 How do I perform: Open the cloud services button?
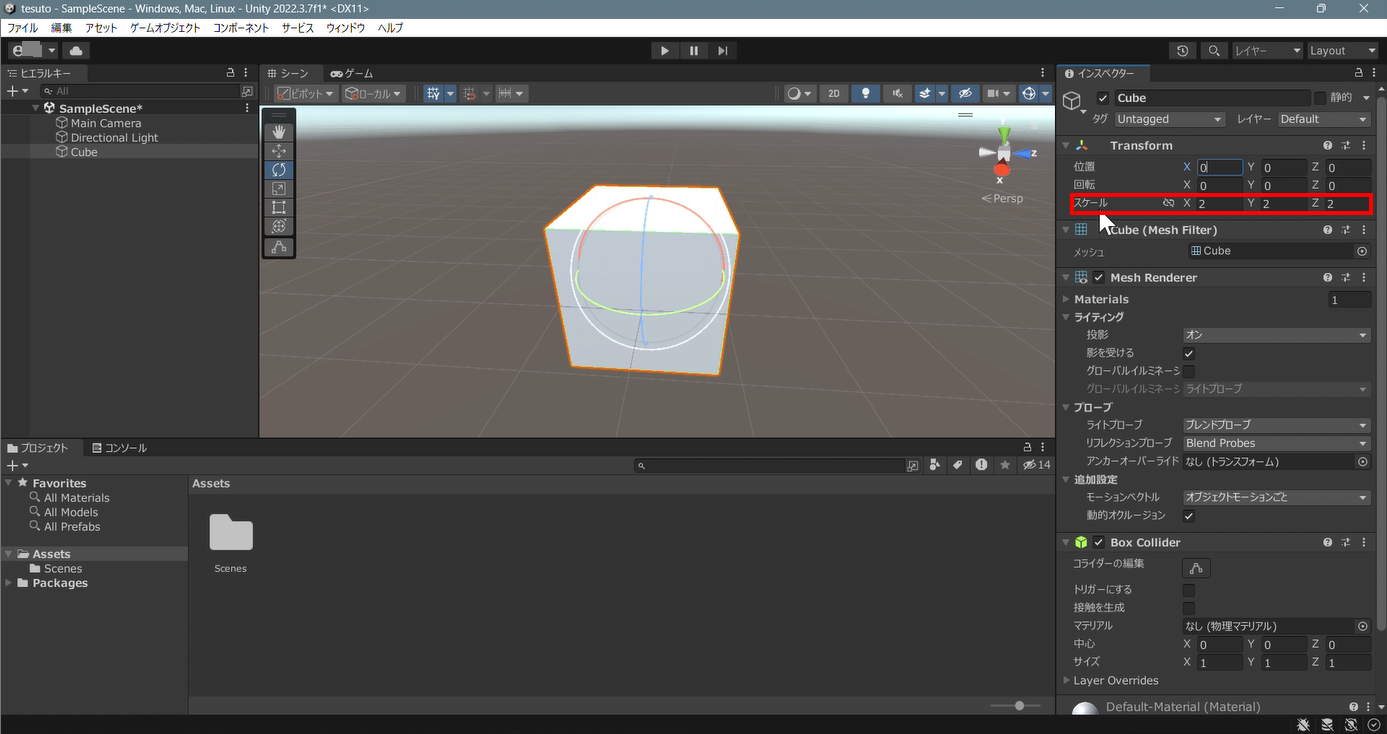(76, 50)
